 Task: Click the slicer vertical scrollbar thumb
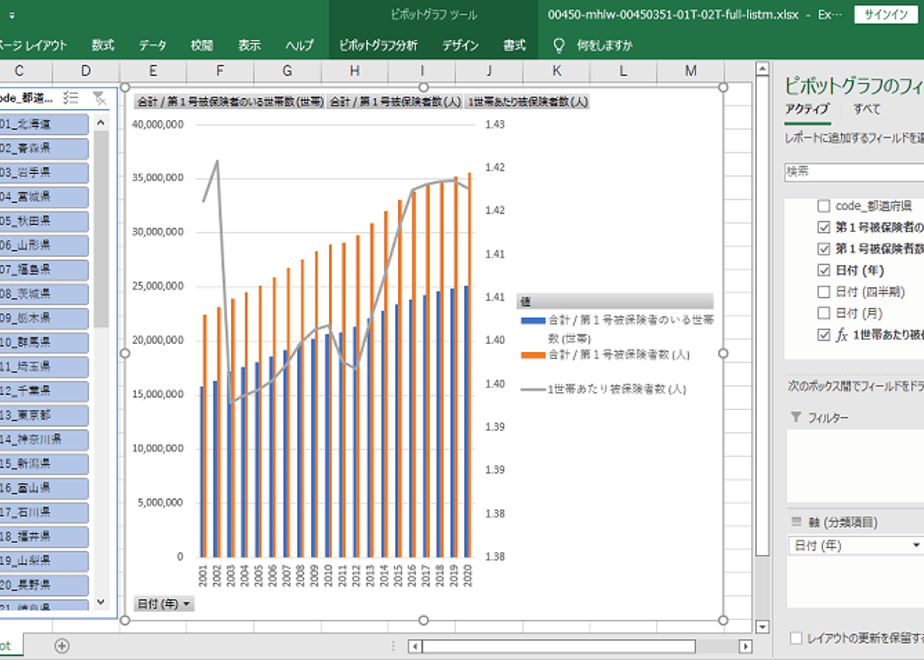point(101,229)
